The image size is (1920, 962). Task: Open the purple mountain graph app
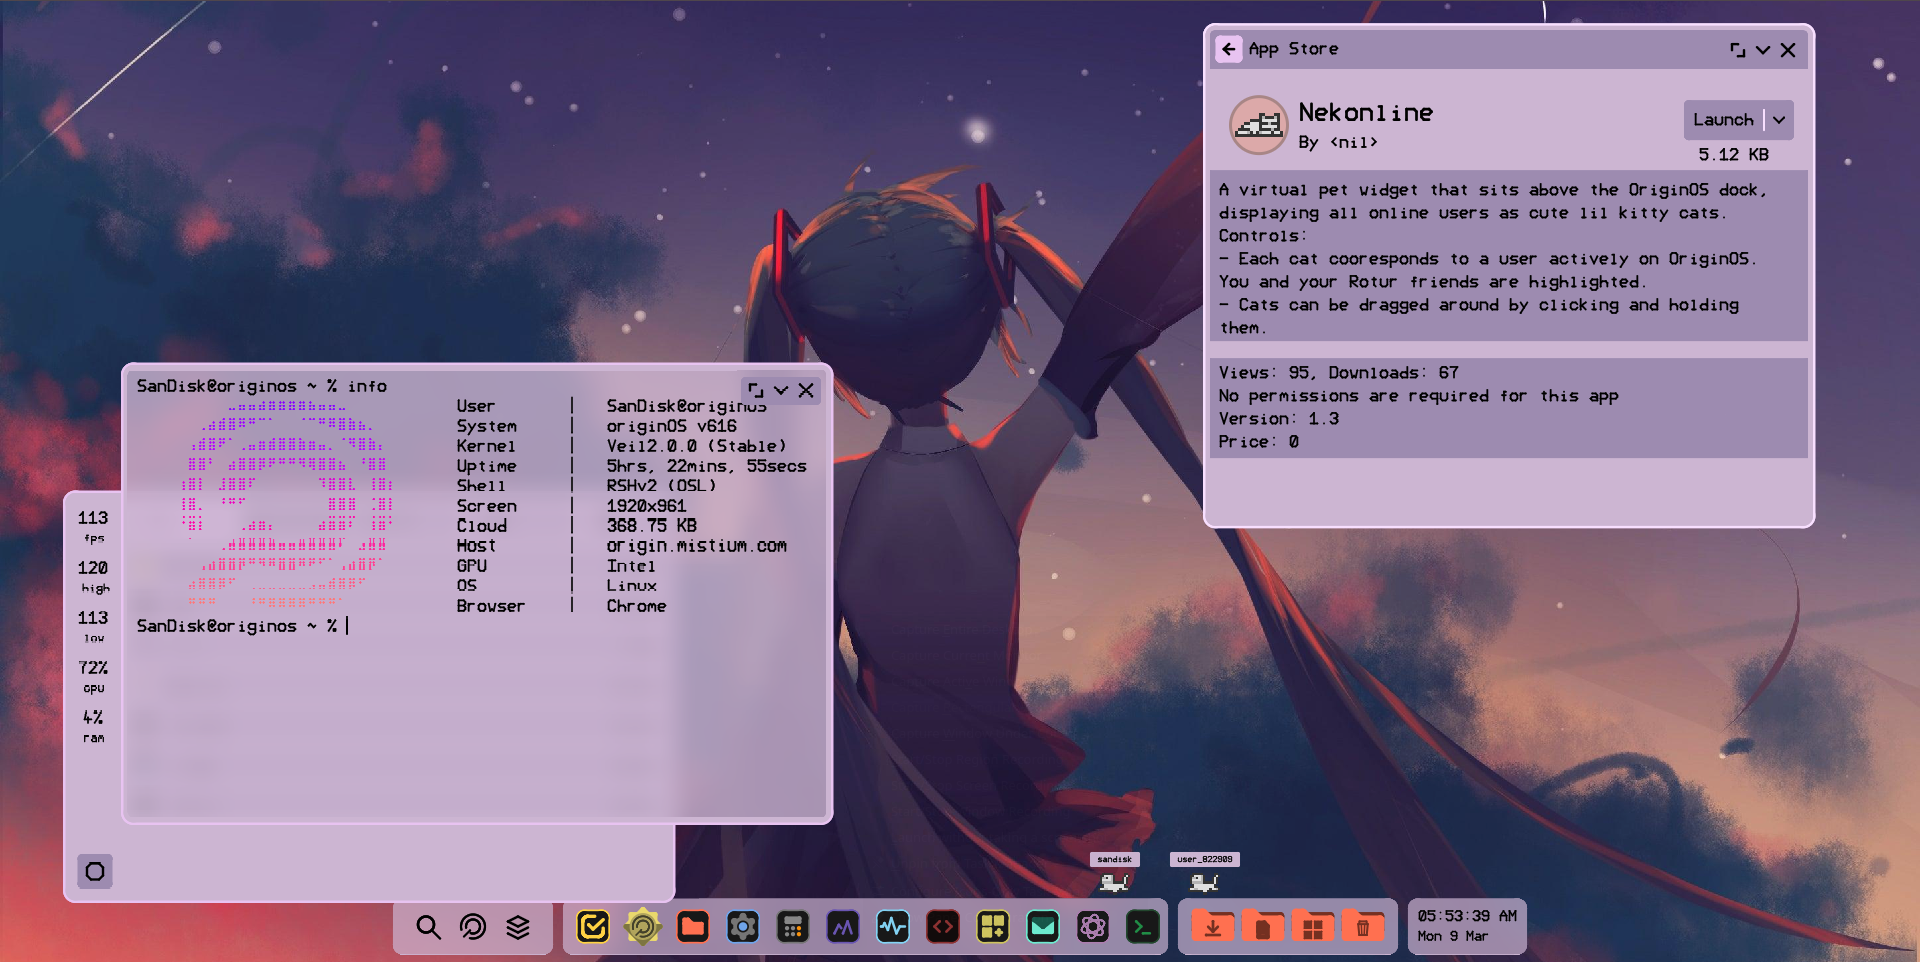pos(843,927)
